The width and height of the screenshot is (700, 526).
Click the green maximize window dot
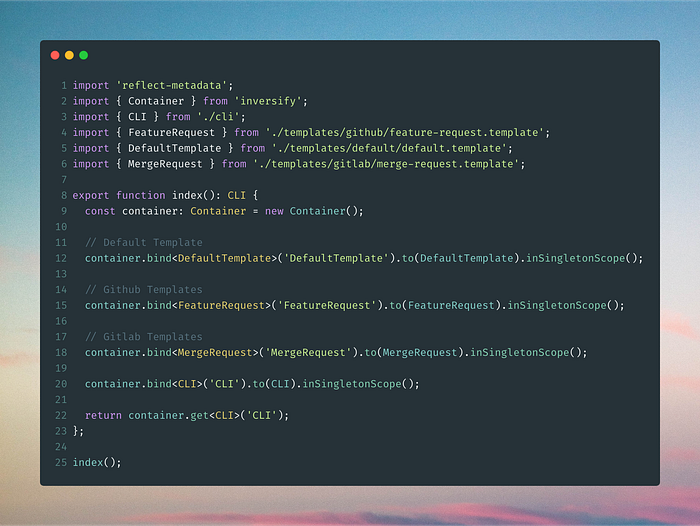tap(83, 55)
